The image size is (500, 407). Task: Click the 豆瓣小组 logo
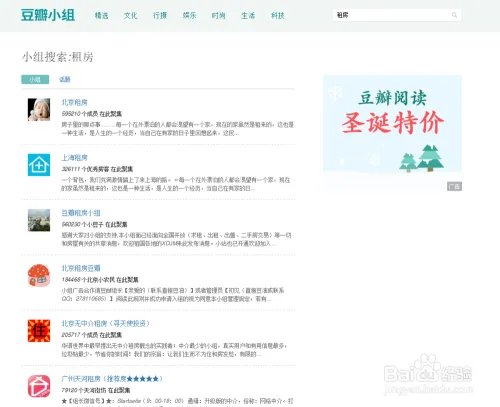click(x=48, y=15)
